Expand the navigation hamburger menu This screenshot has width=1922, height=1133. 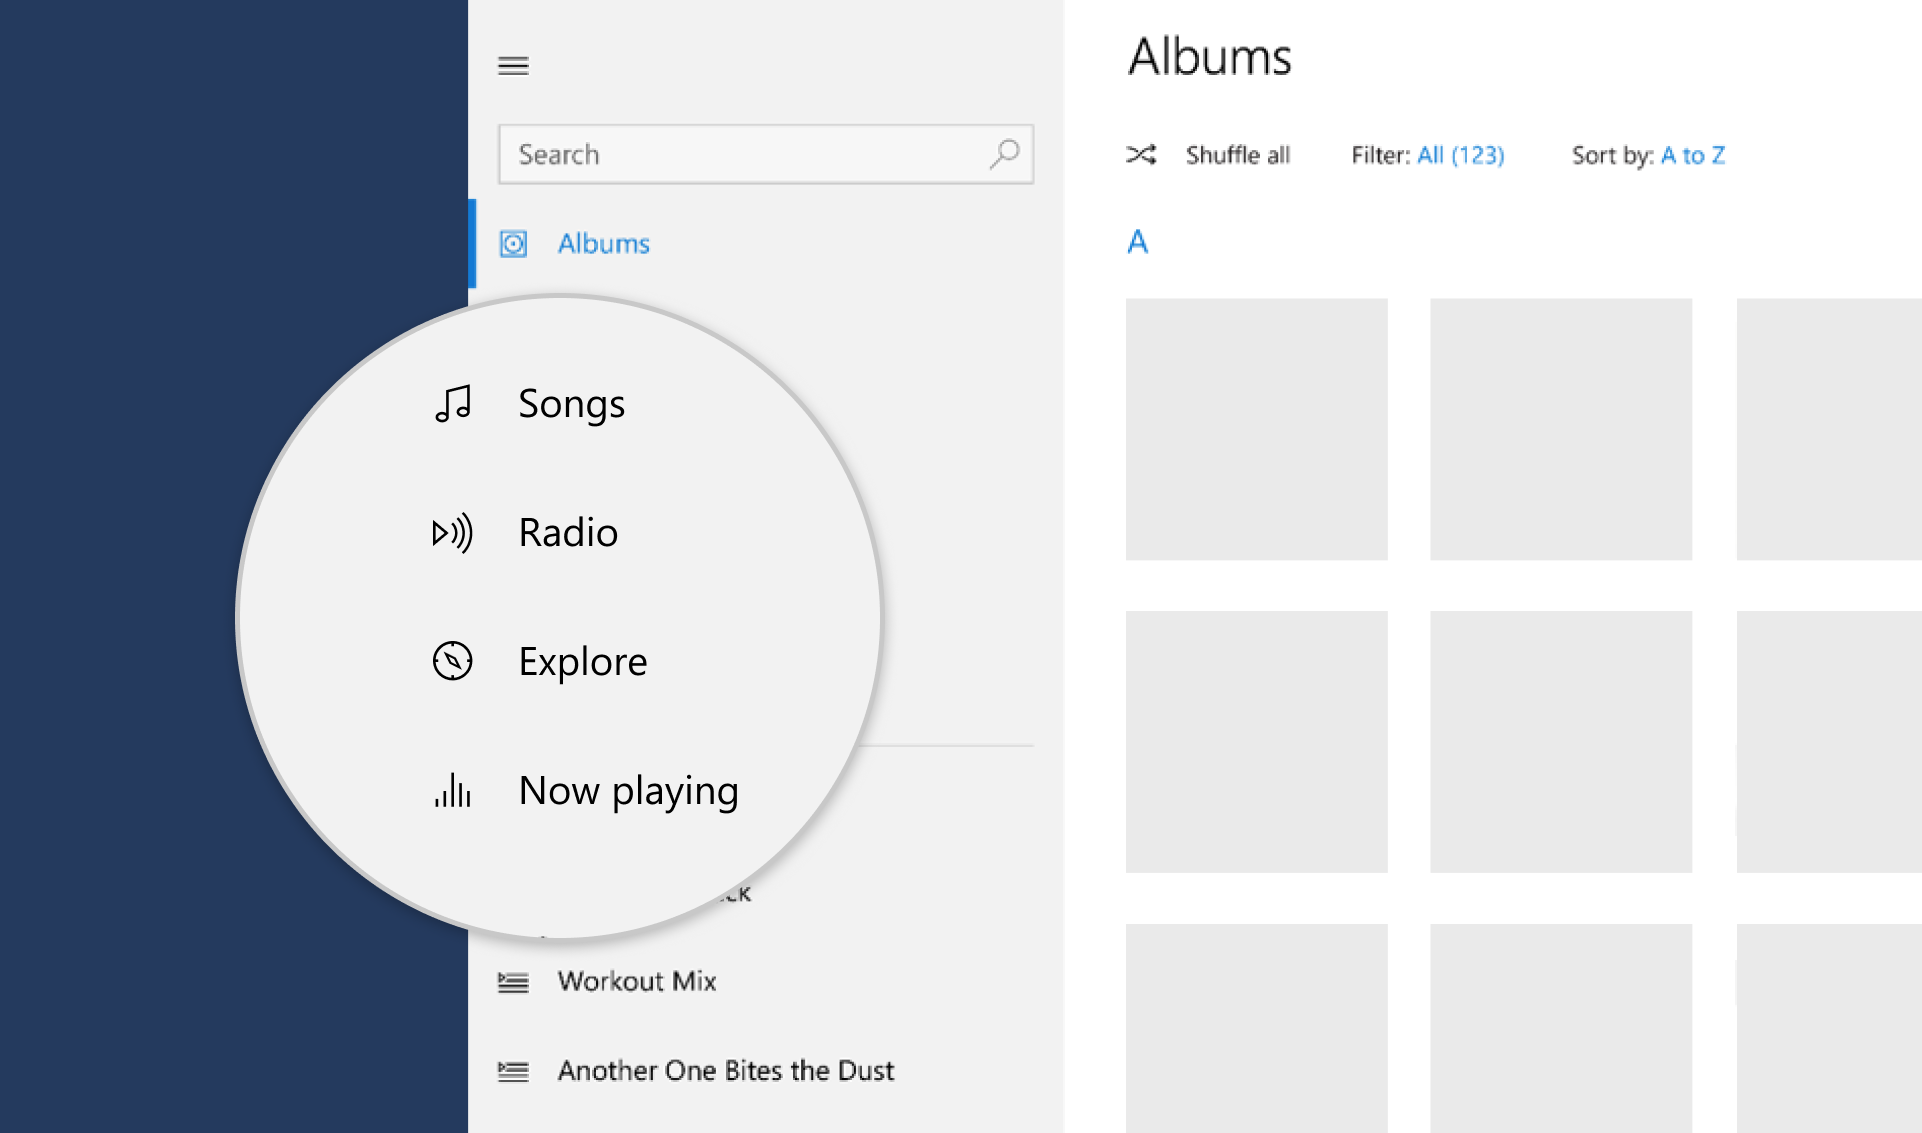click(514, 63)
